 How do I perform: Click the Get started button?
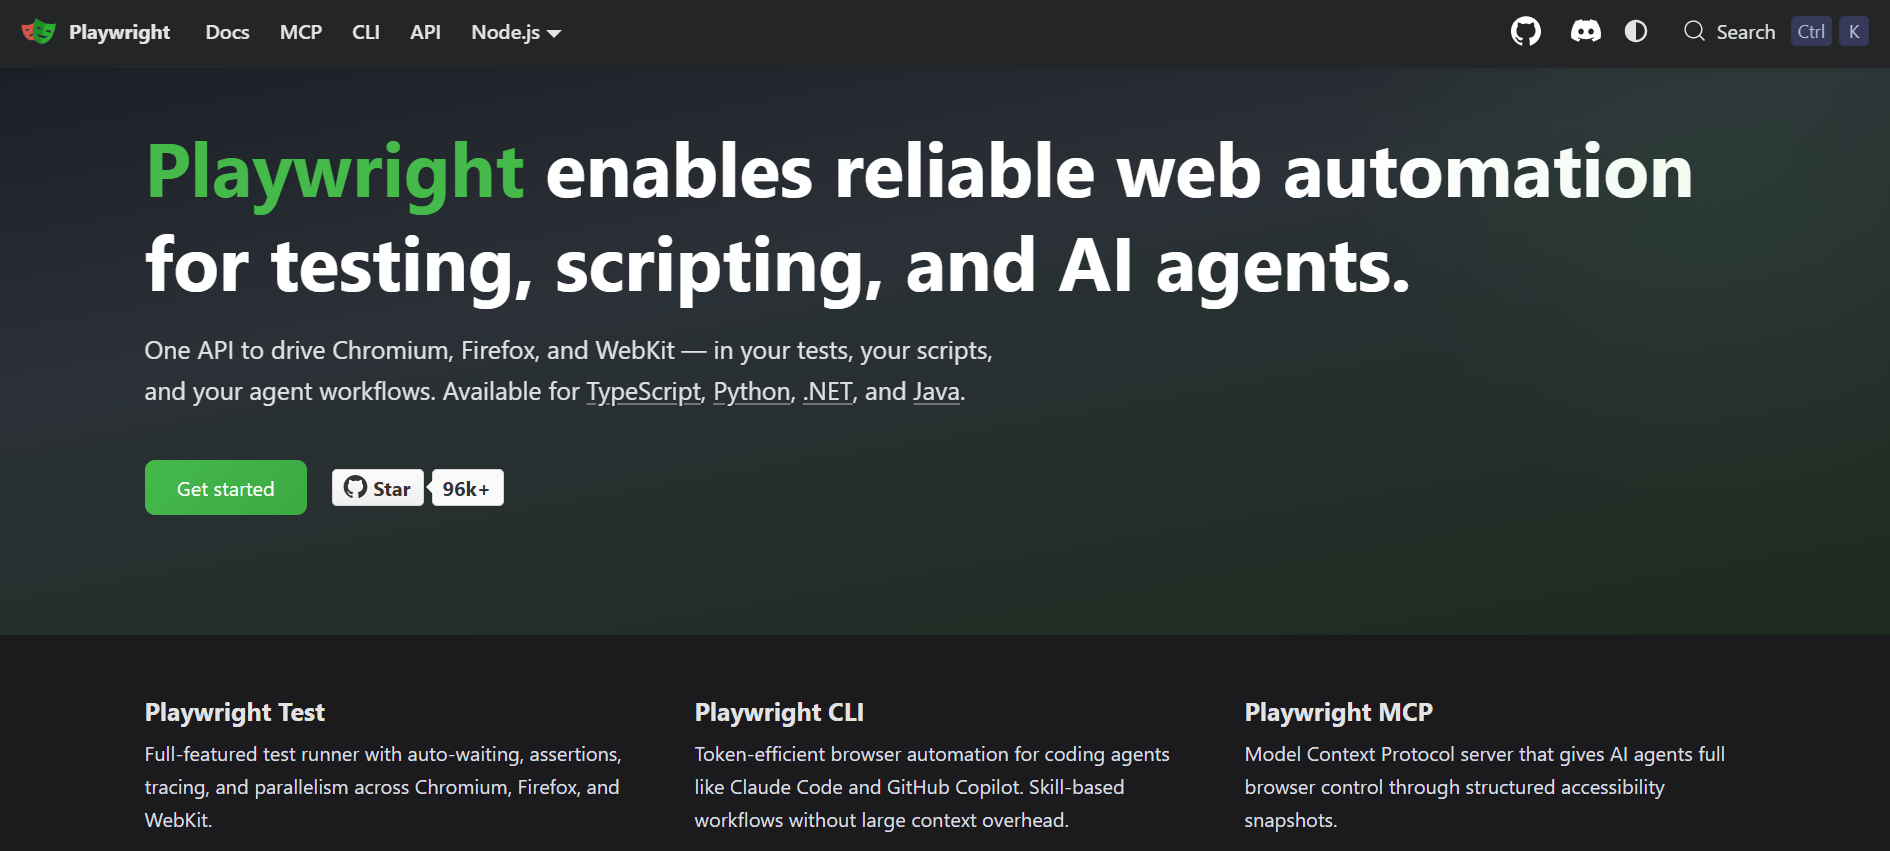pos(226,488)
